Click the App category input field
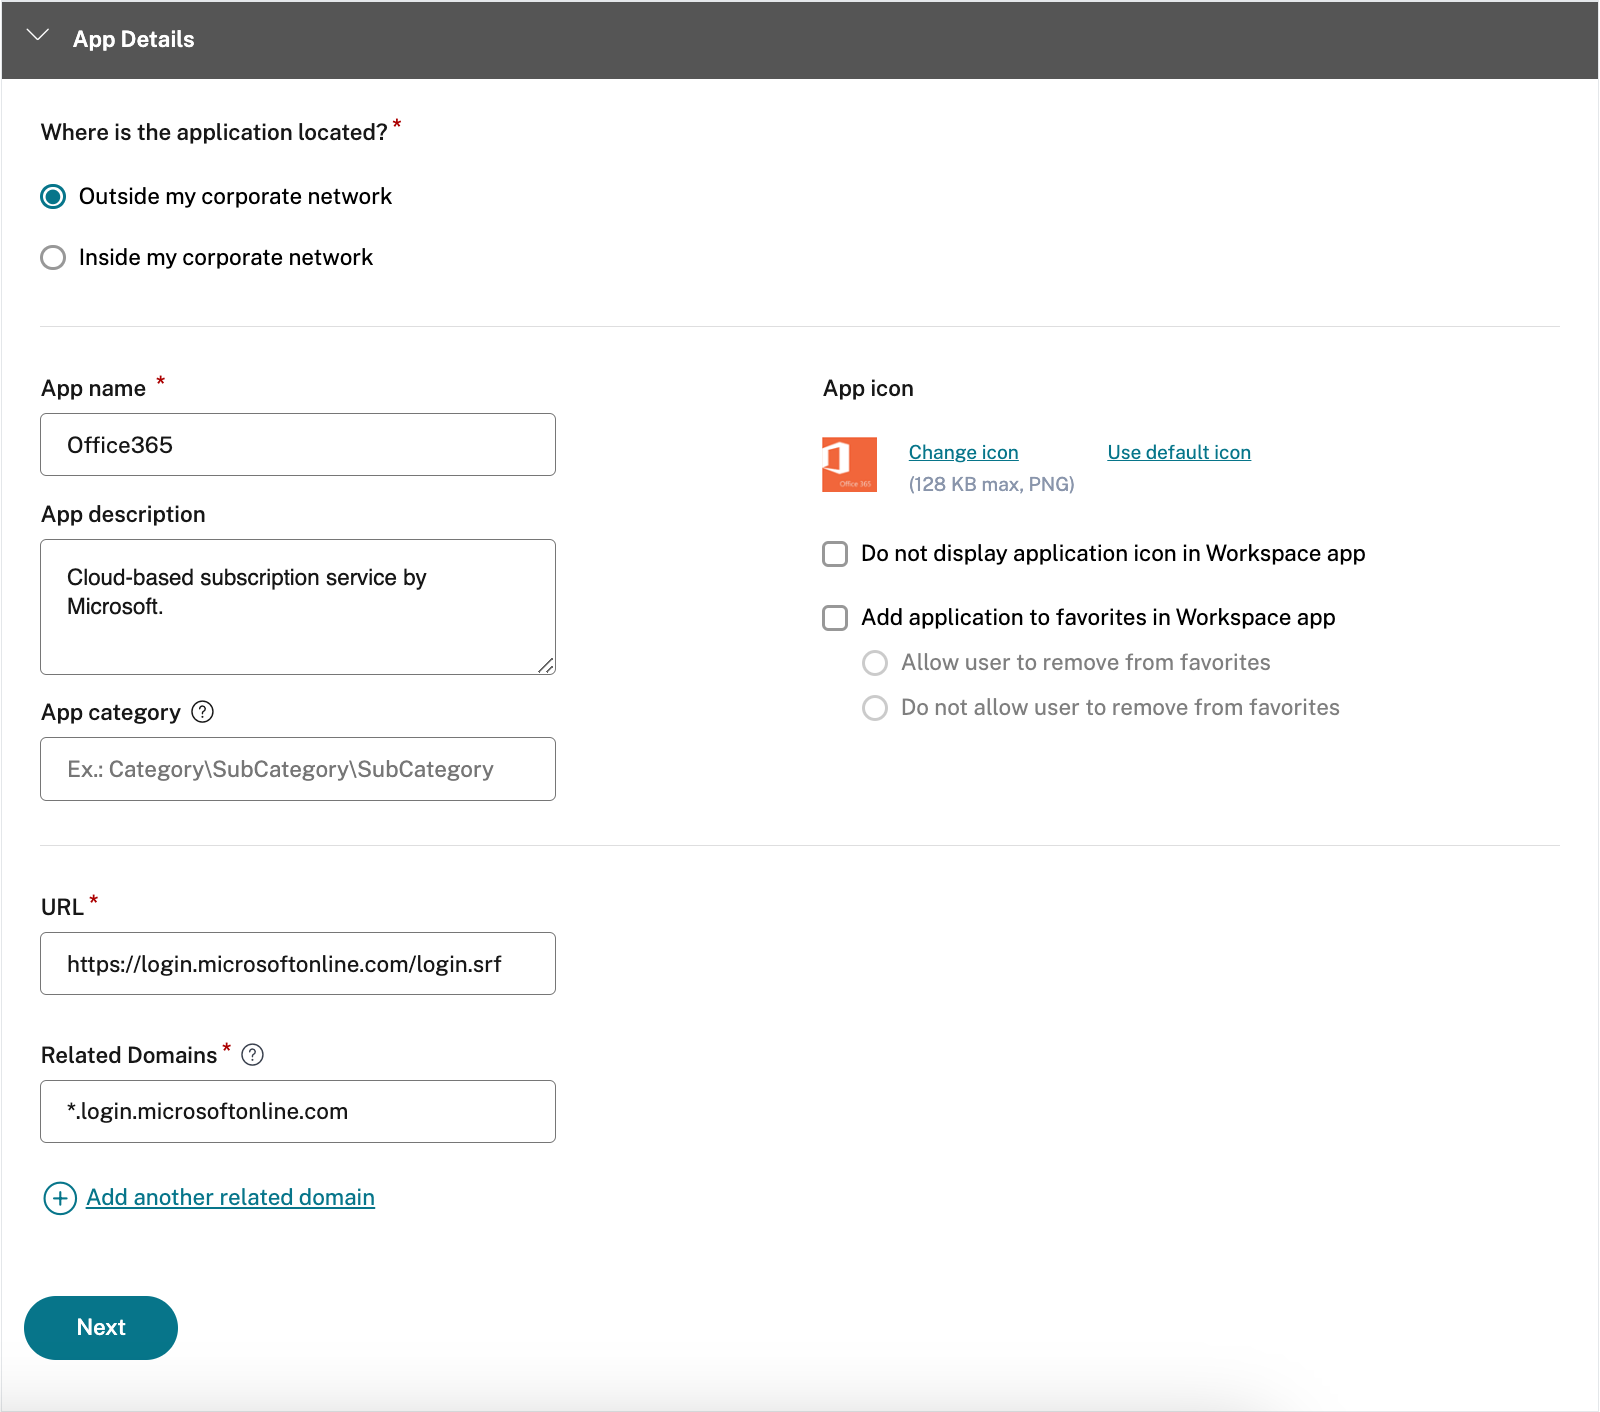 (298, 769)
